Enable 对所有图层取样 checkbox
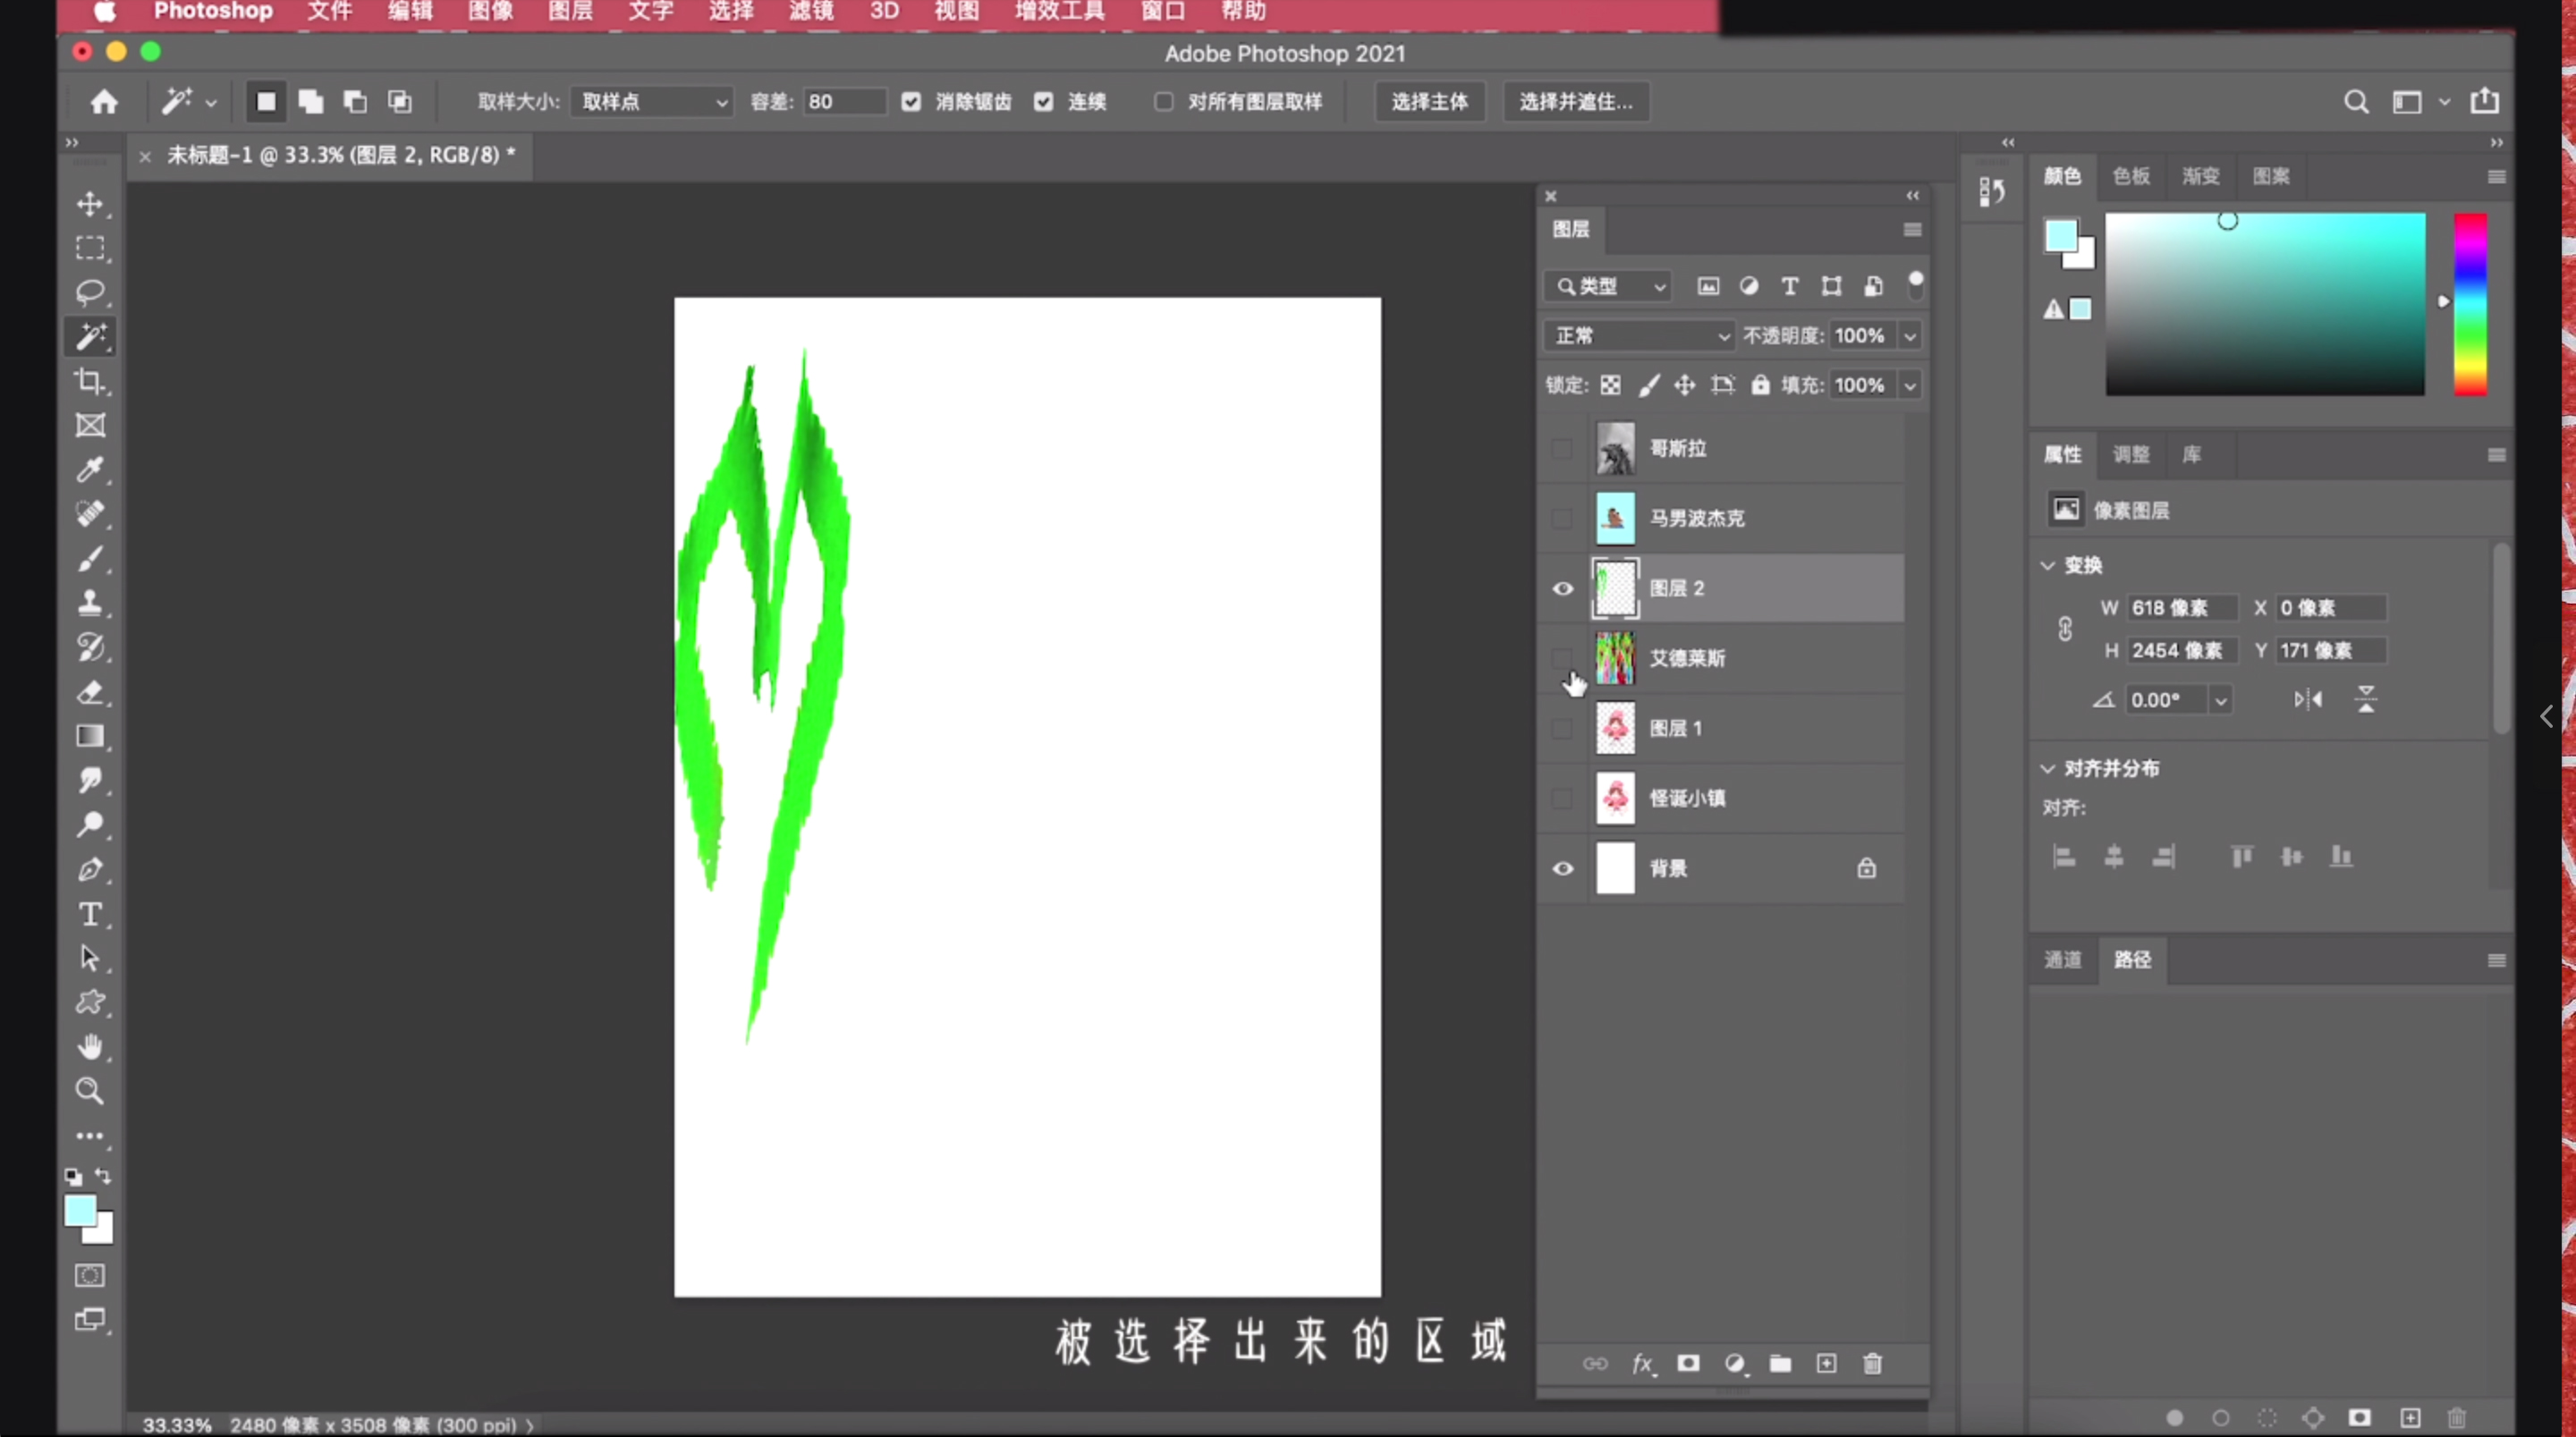 point(1163,102)
